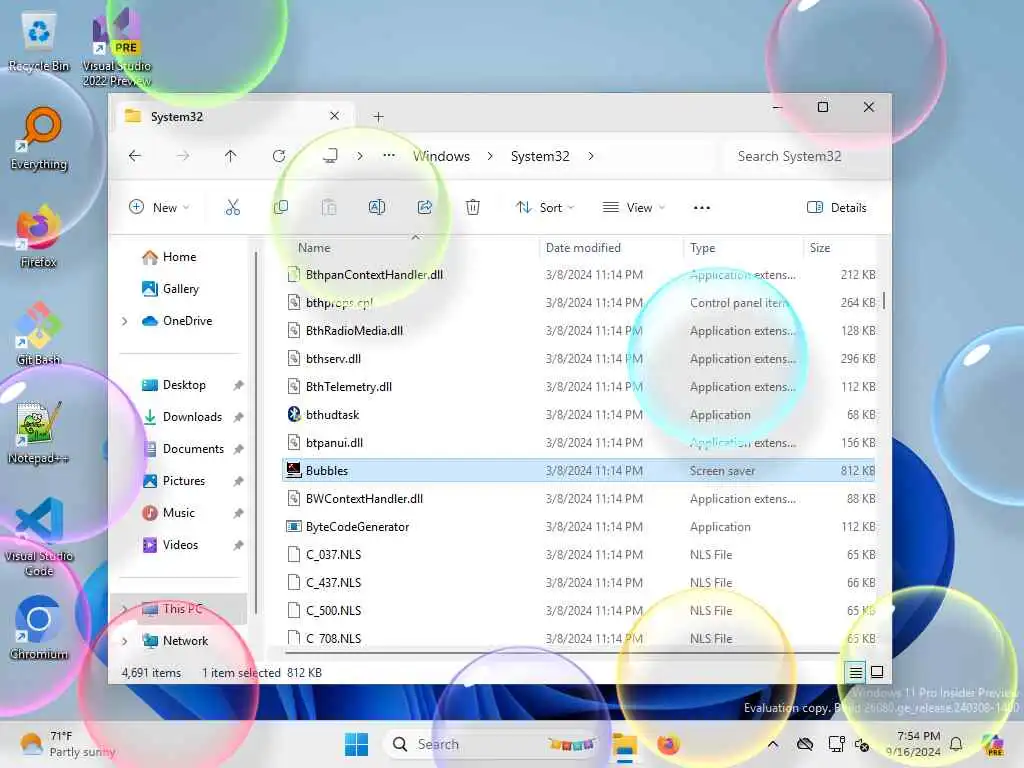Open Firefox desktop shortcut
Screen dimensions: 1024x768
coord(39,236)
